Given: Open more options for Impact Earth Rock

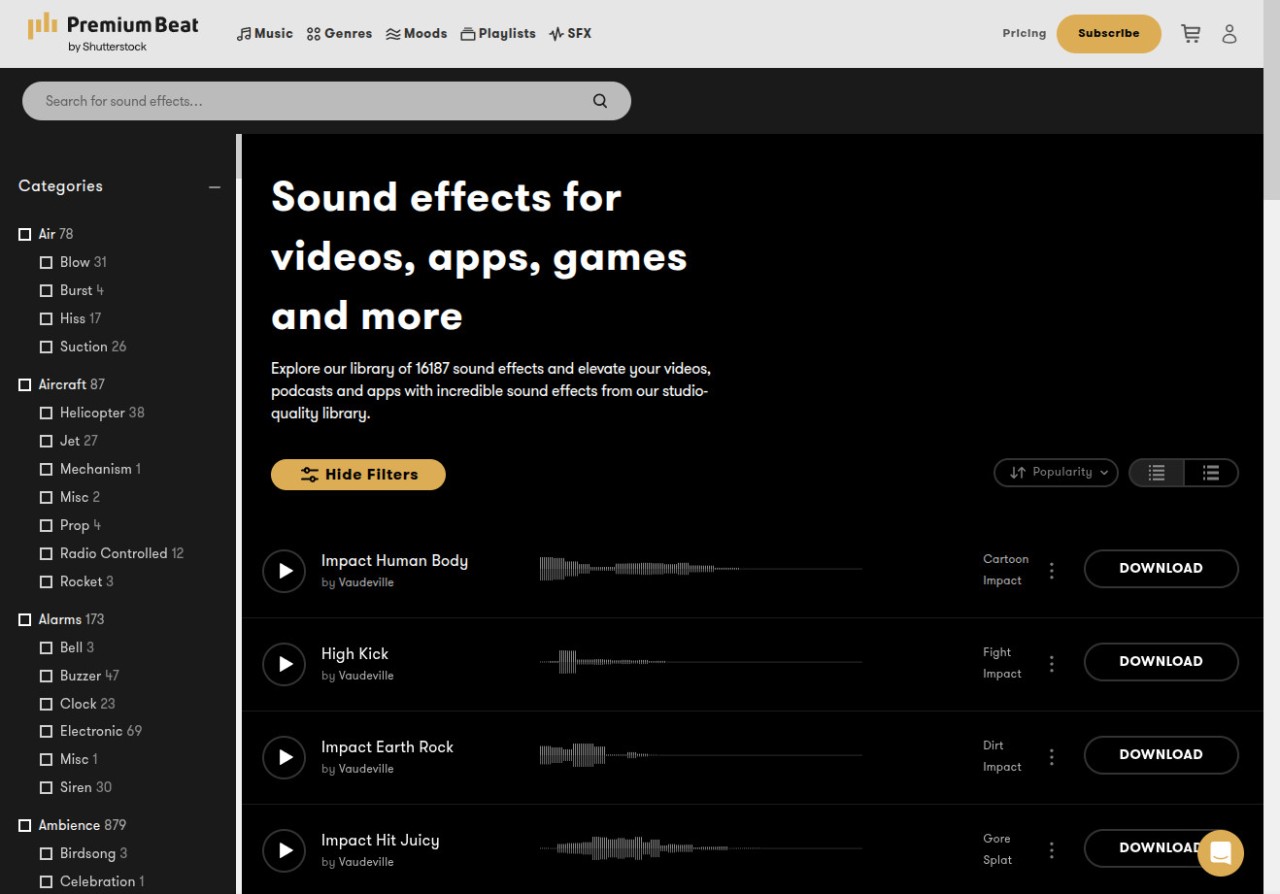Looking at the screenshot, I should (1051, 757).
